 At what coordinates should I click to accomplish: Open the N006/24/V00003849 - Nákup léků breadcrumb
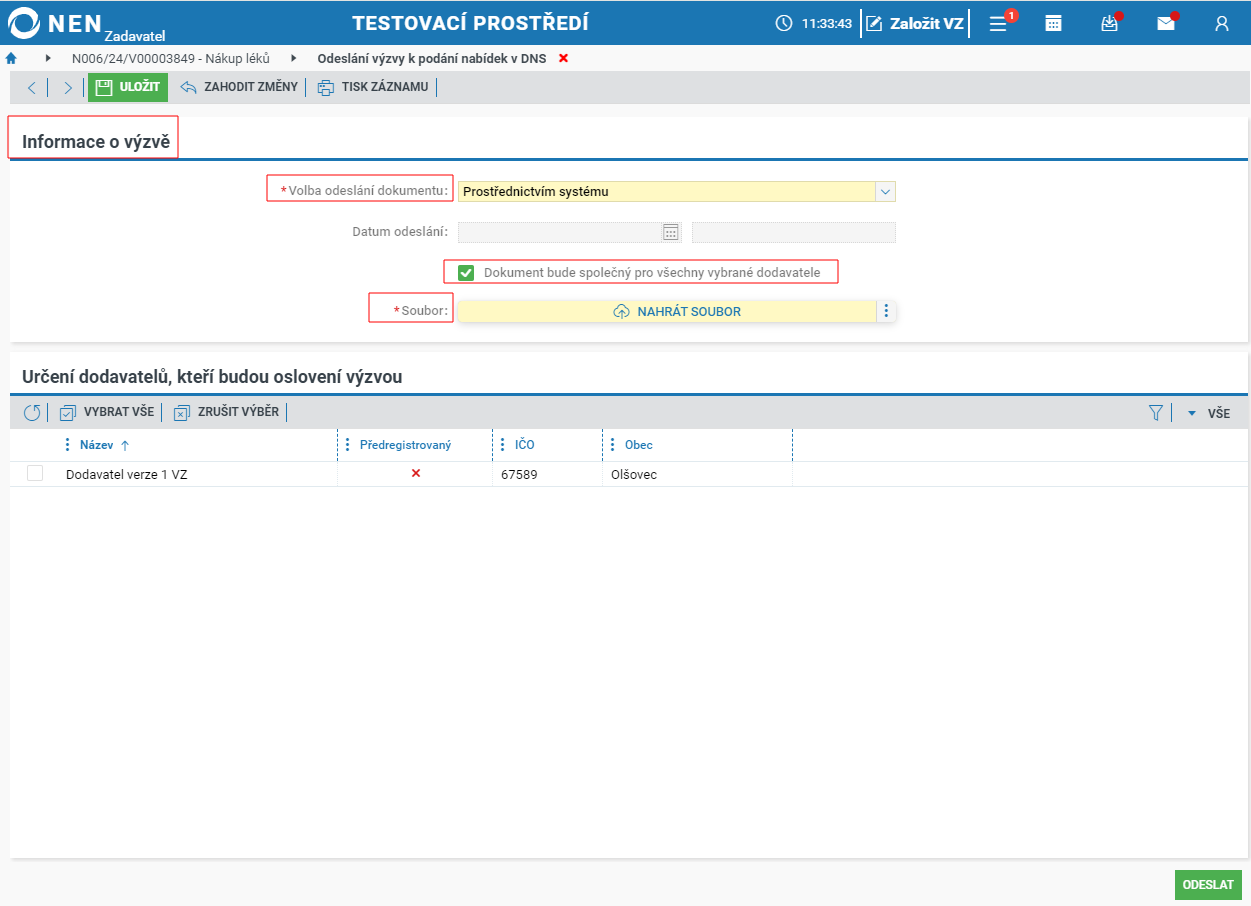tap(171, 58)
